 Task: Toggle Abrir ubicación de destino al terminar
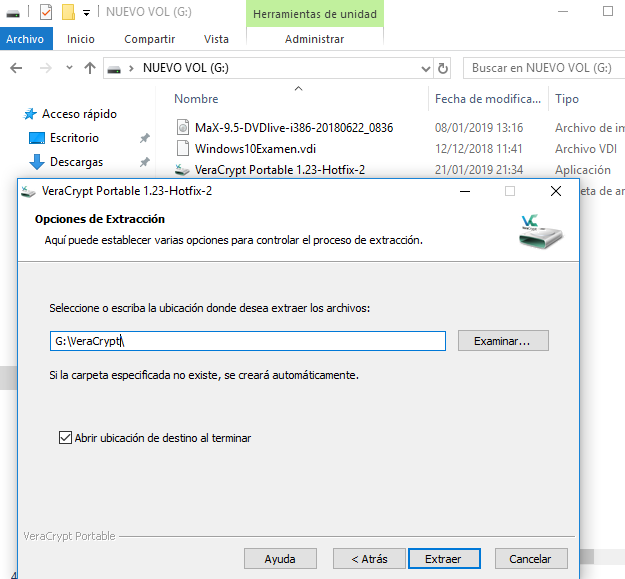65,438
